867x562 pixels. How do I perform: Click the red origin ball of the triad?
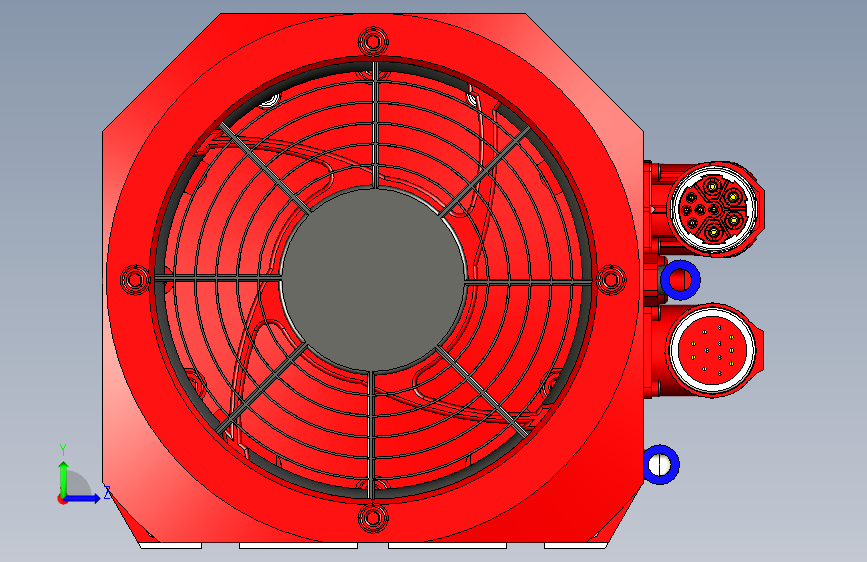tap(62, 499)
